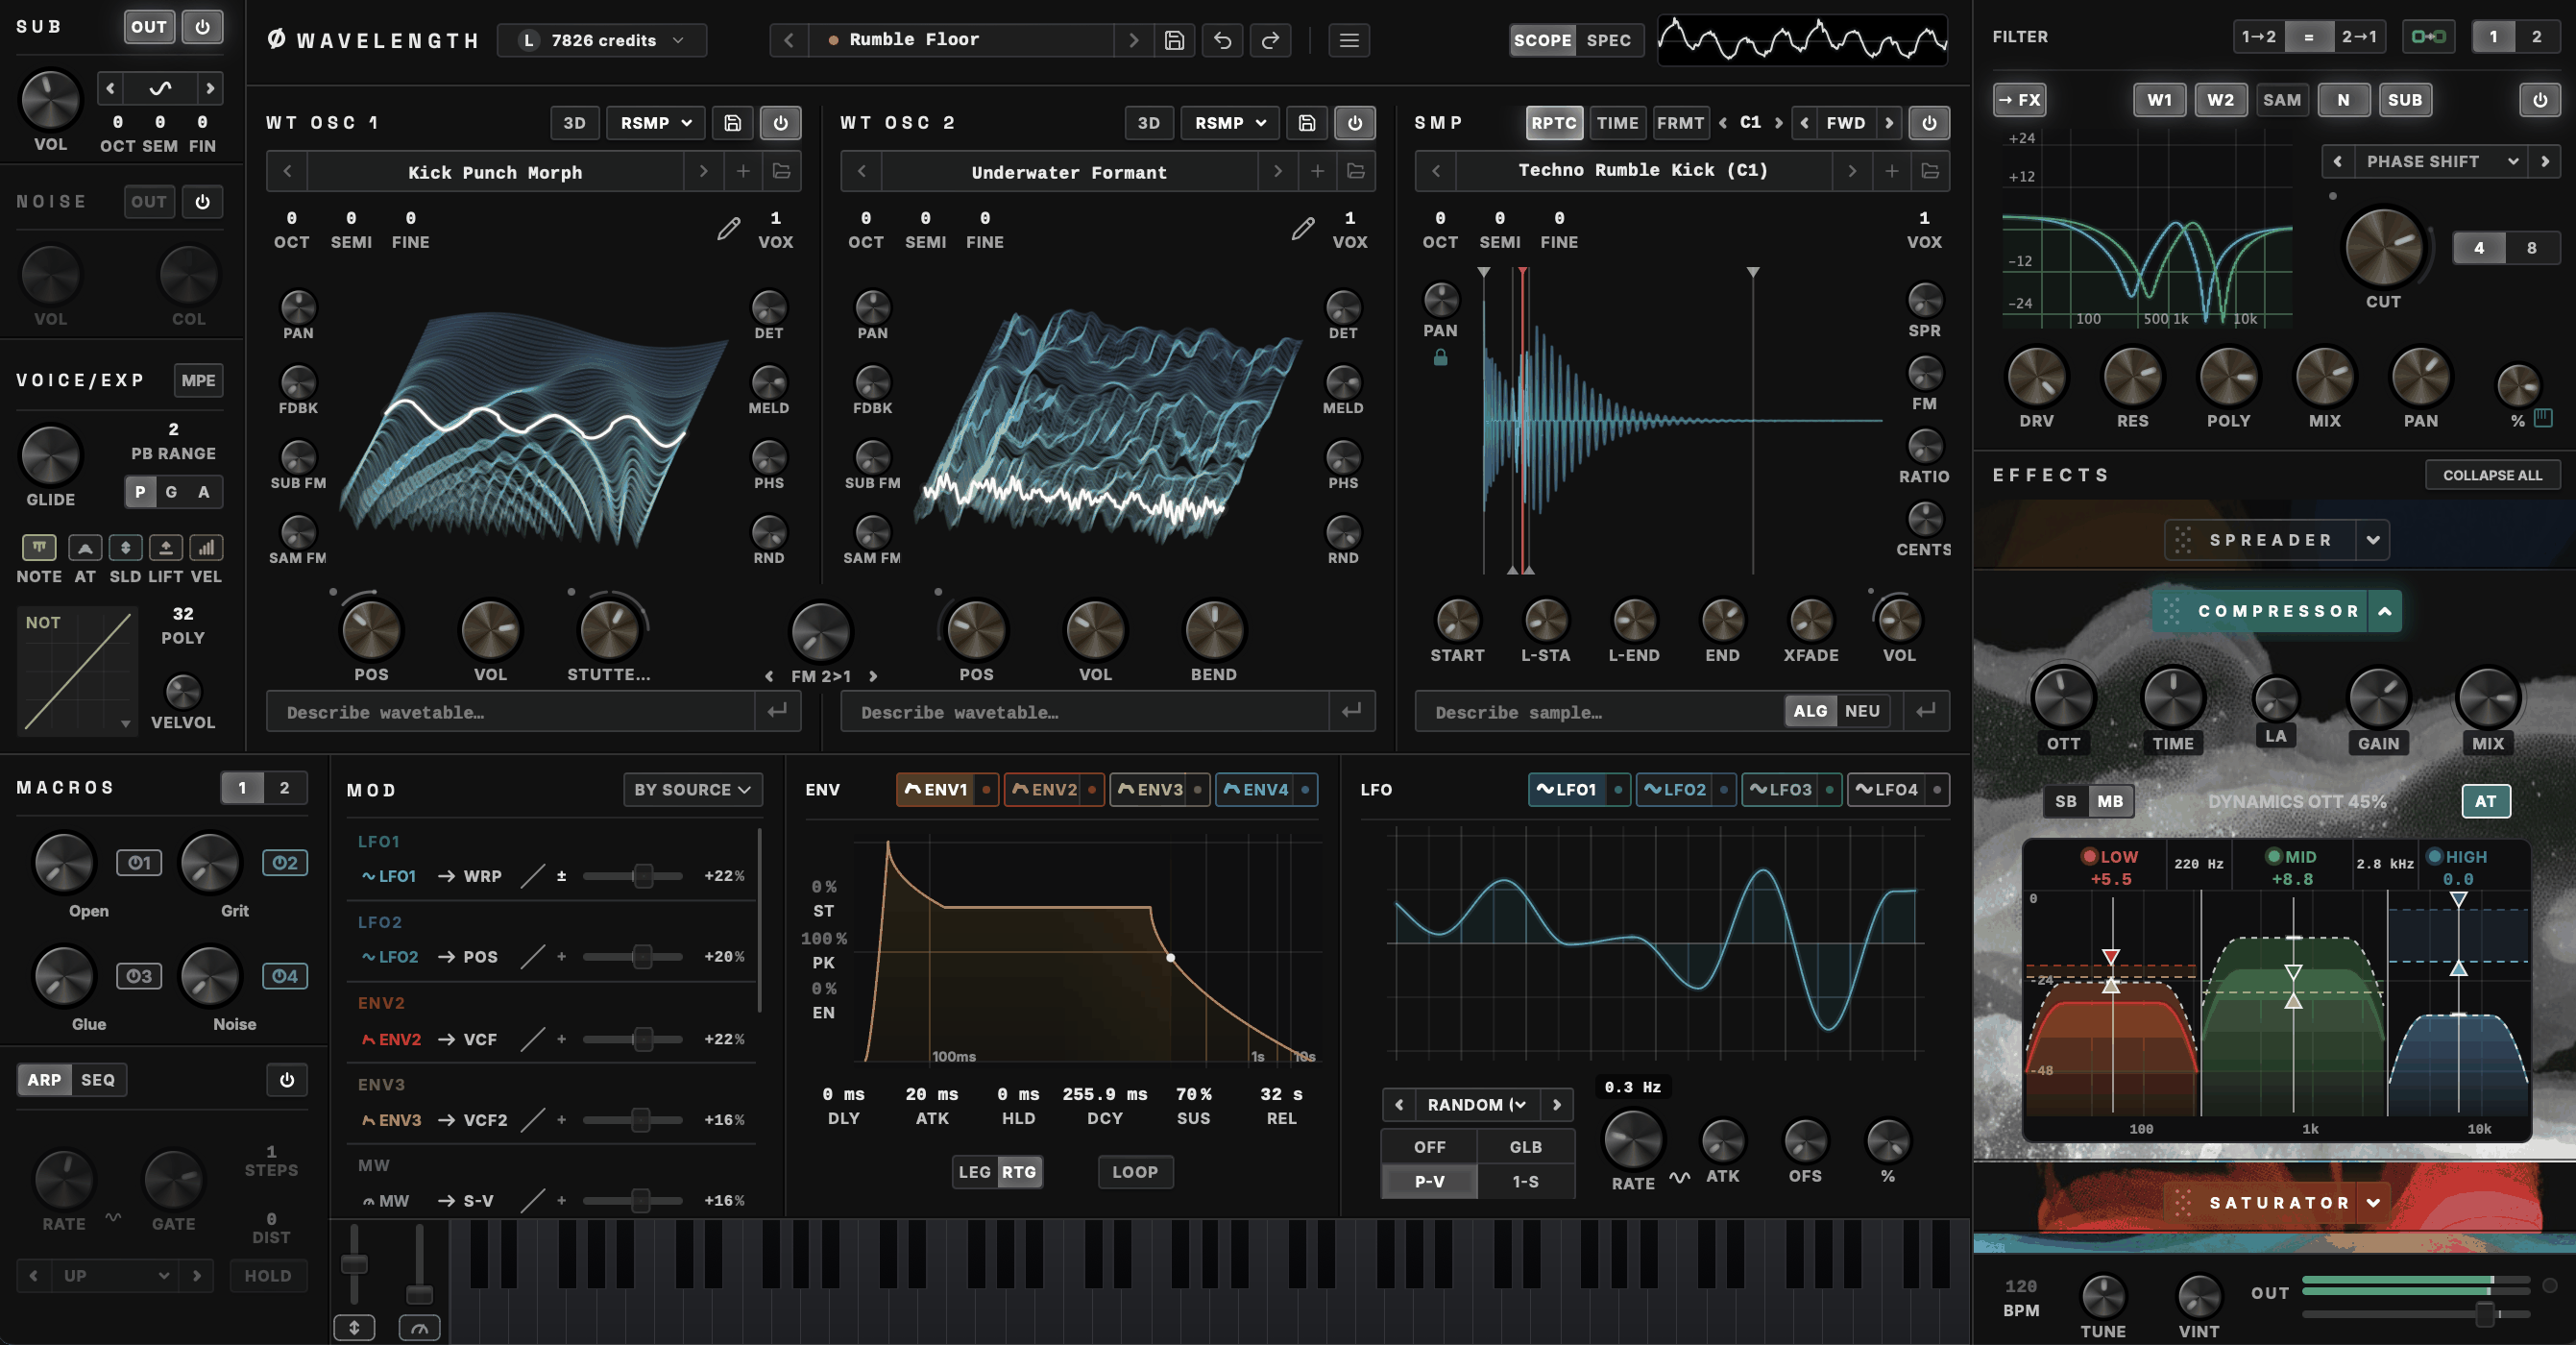This screenshot has width=2576, height=1345.
Task: Save the WT OSC 1 wavetable
Action: point(732,123)
